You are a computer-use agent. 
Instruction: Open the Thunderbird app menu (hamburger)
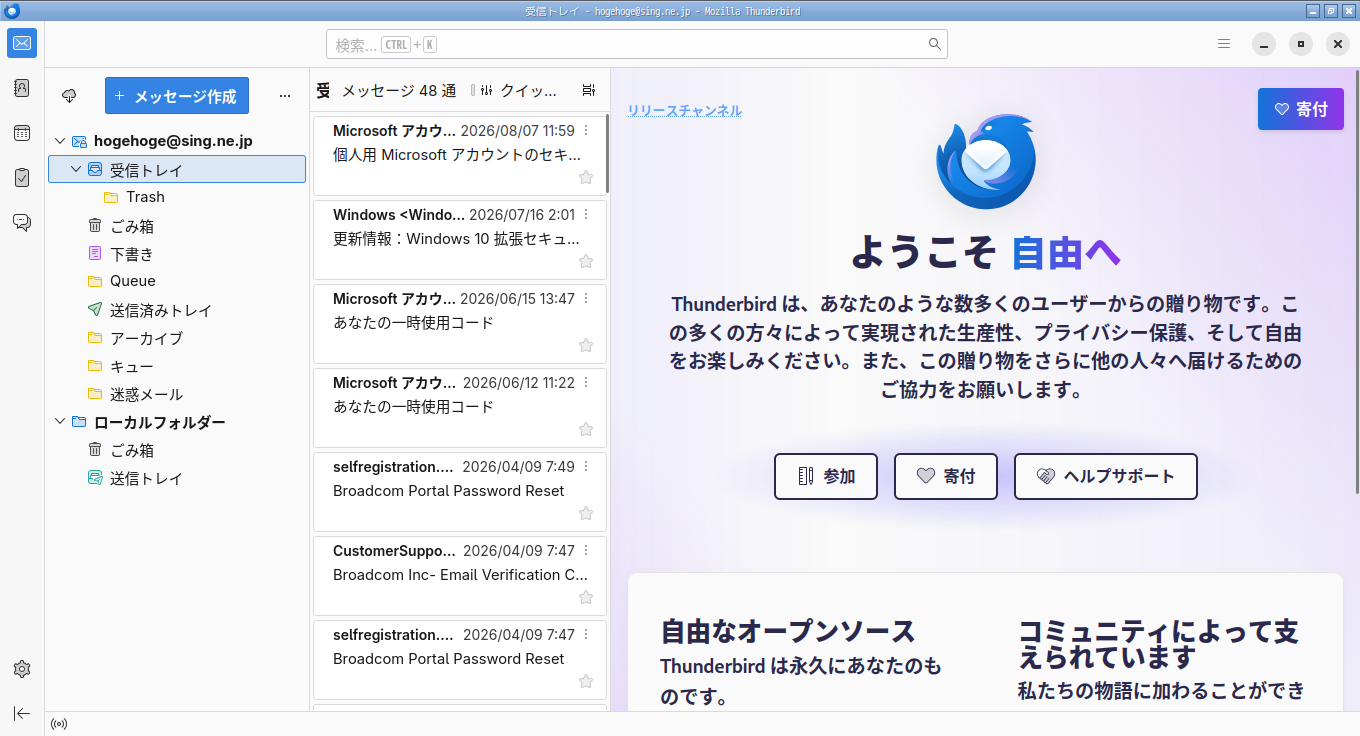pos(1224,44)
